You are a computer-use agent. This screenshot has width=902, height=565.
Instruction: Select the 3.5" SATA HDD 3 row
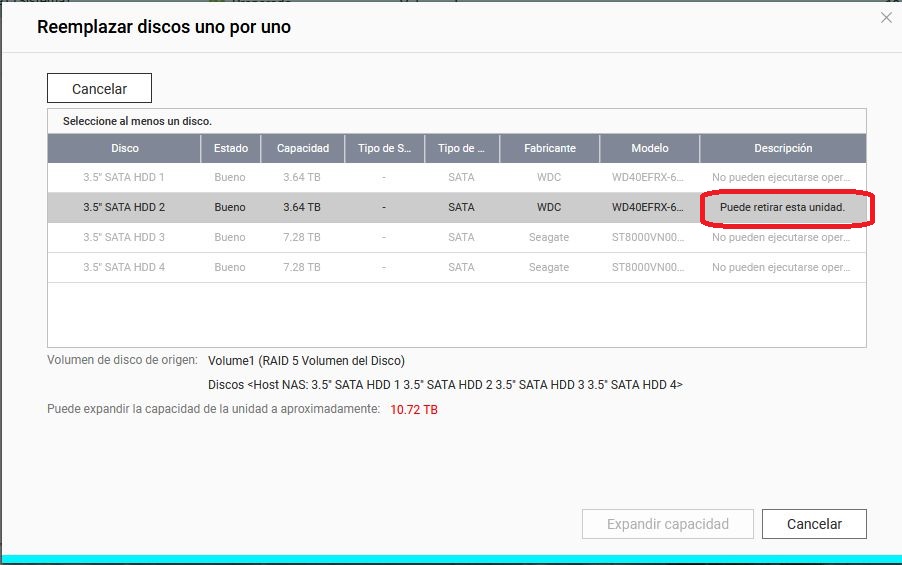click(124, 238)
